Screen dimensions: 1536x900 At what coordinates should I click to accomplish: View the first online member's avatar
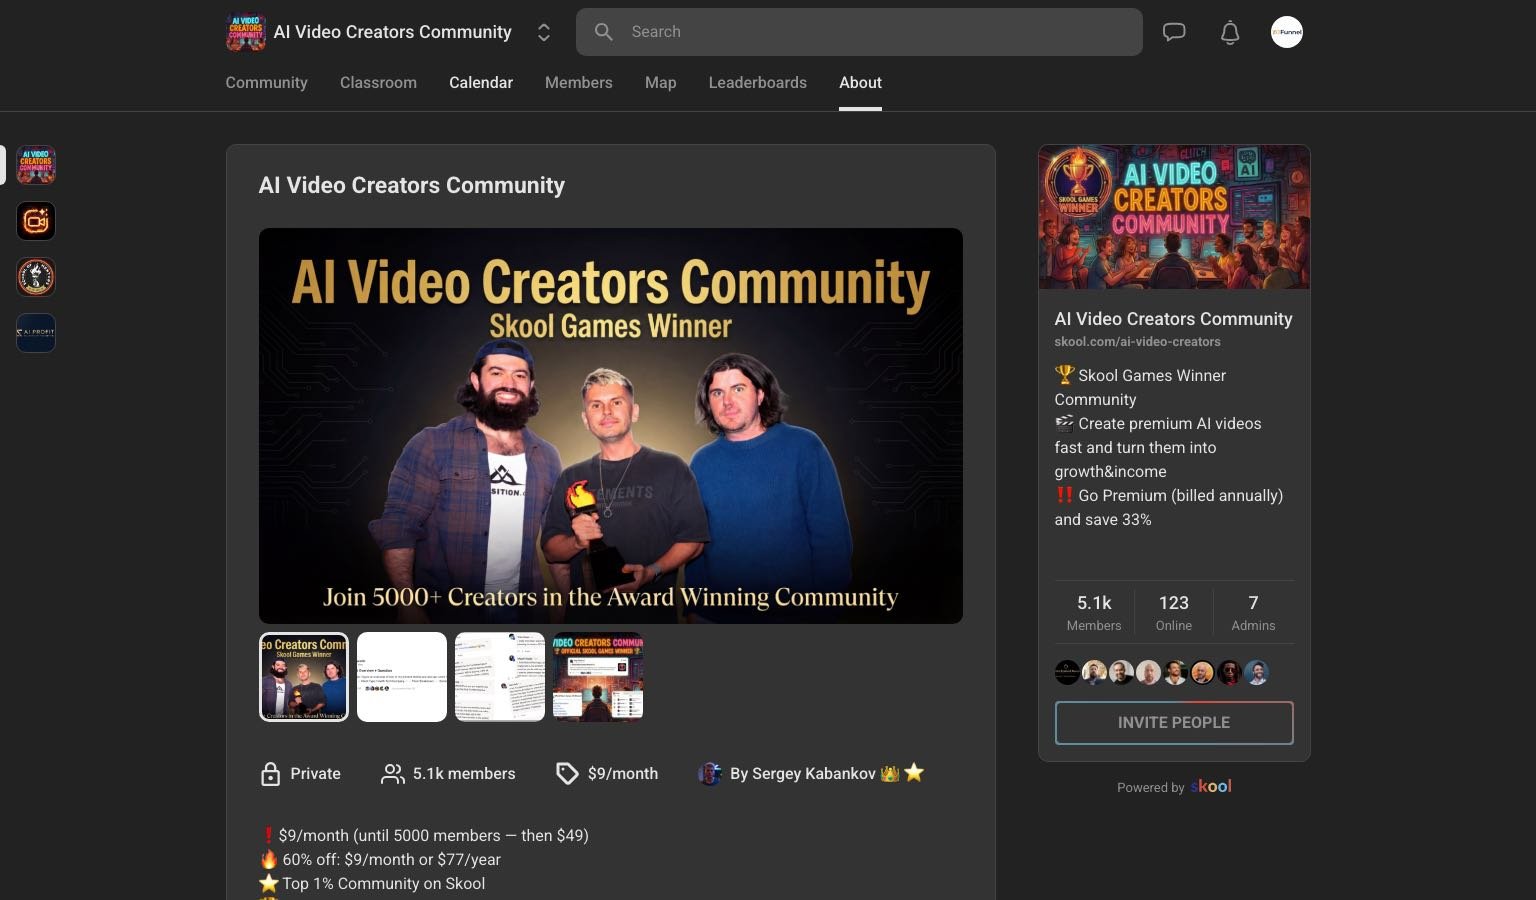click(1066, 672)
